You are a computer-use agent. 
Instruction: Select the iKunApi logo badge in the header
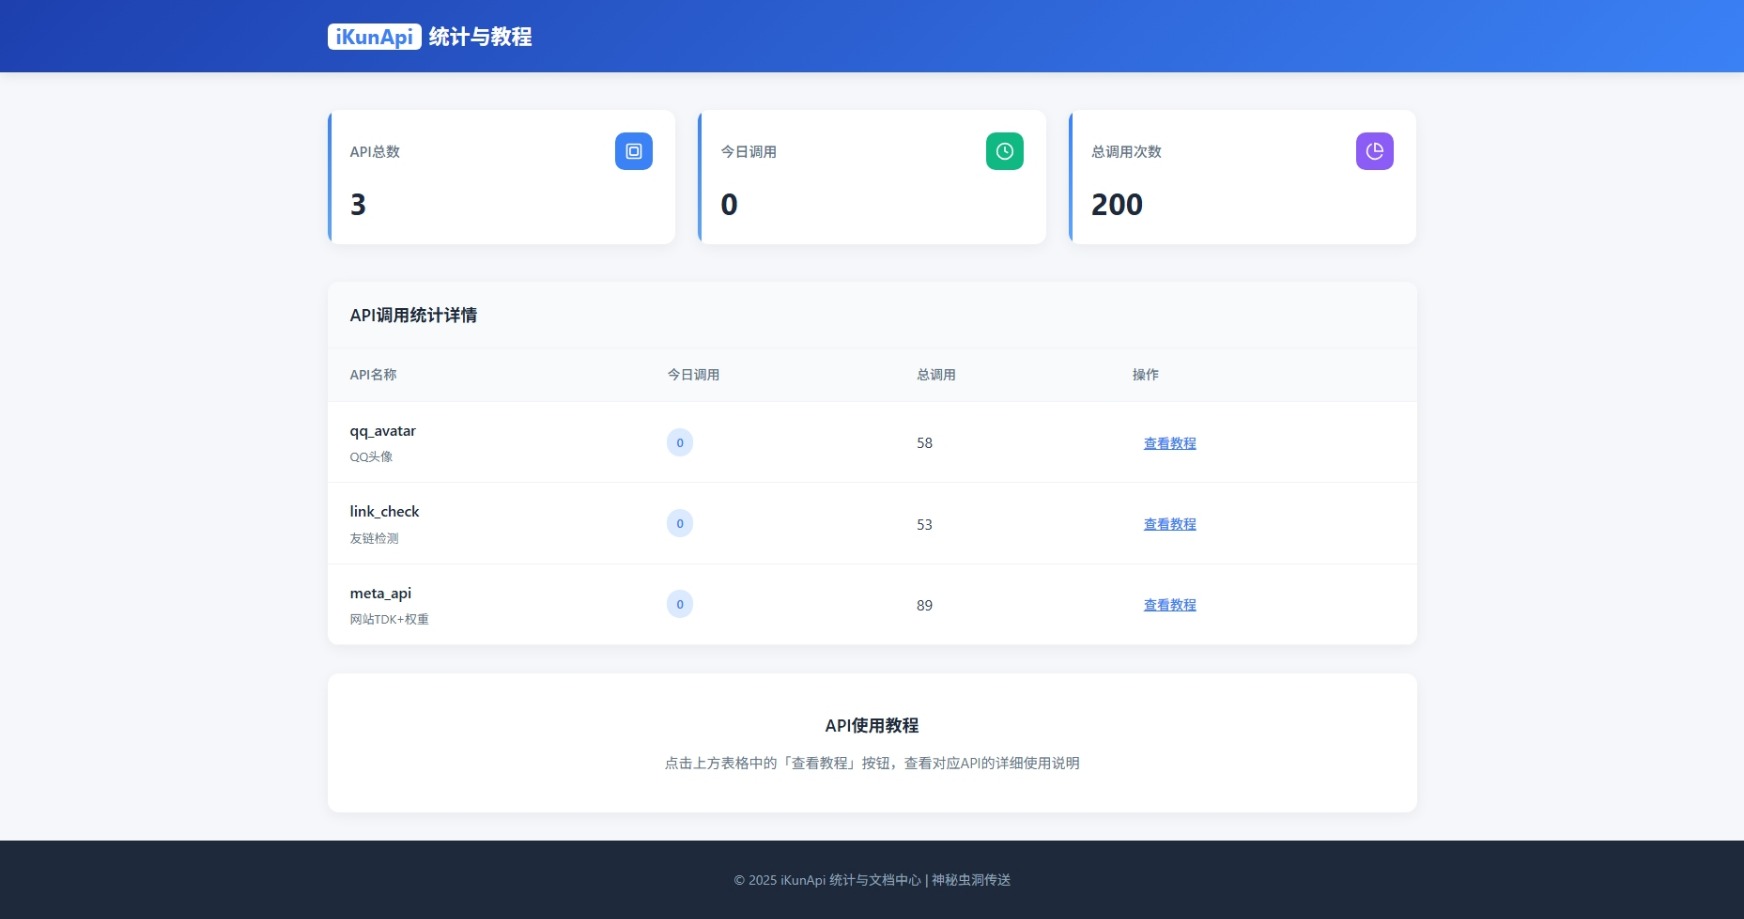373,37
